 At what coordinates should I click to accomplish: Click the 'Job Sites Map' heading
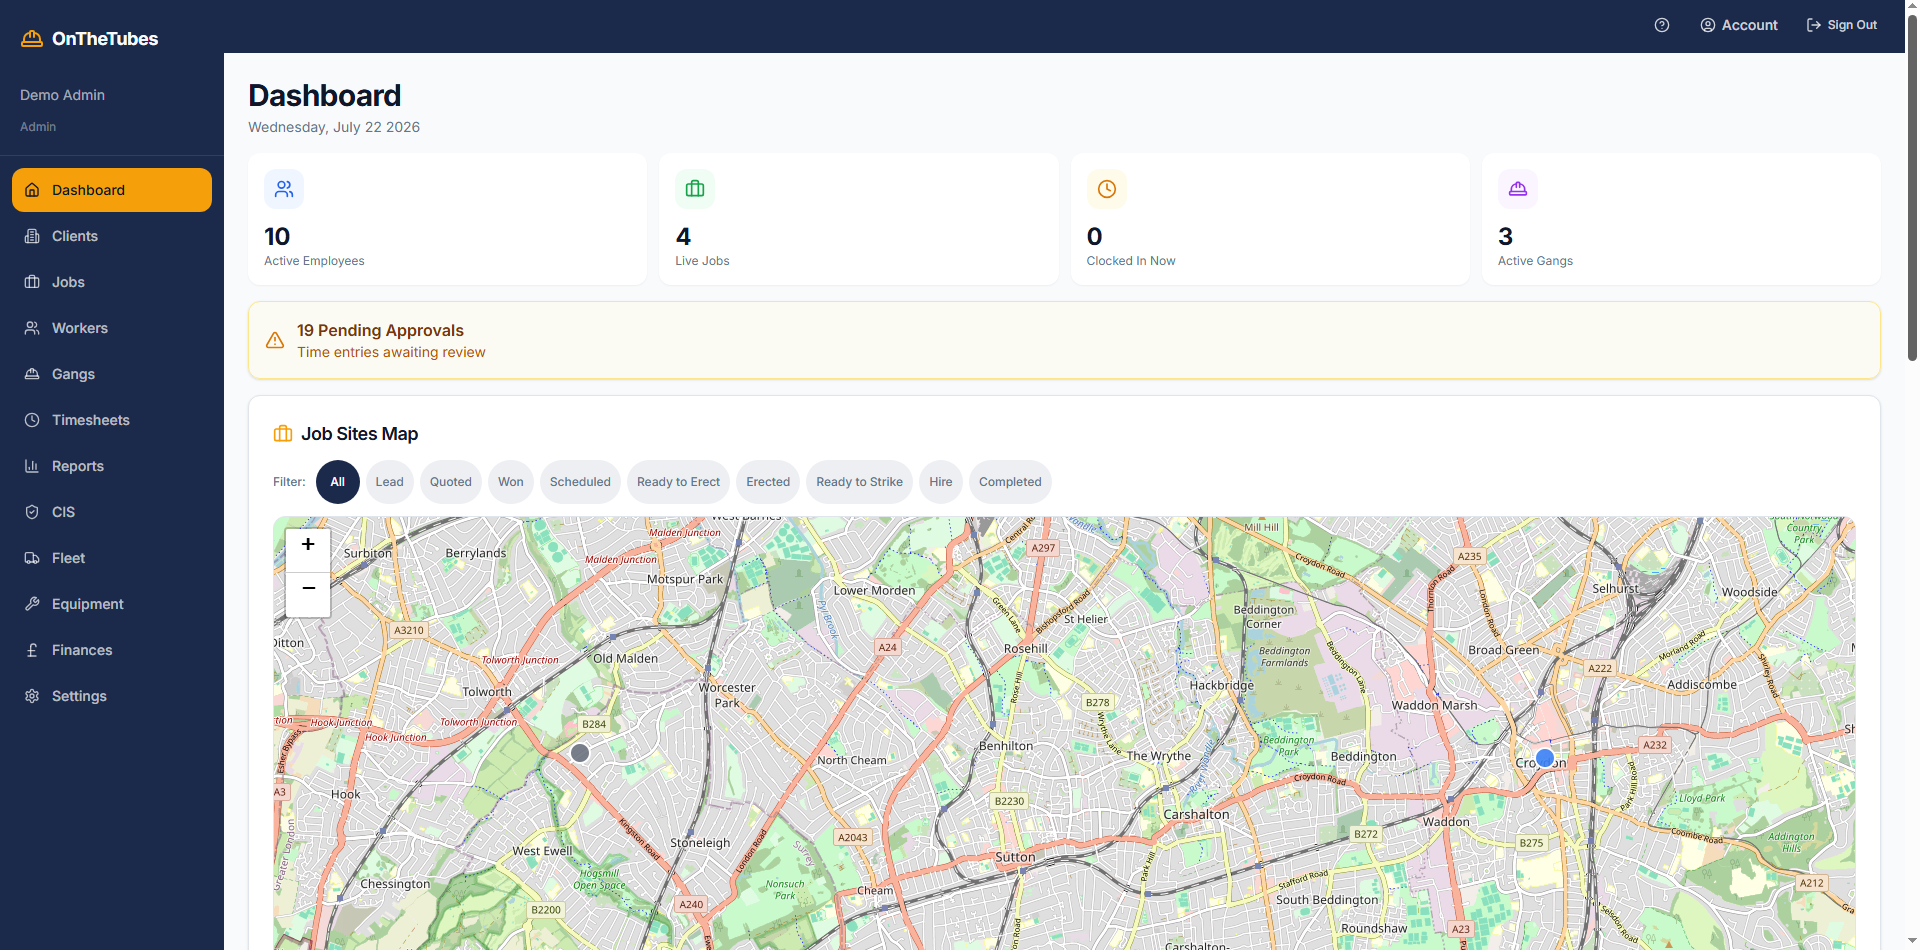(360, 434)
